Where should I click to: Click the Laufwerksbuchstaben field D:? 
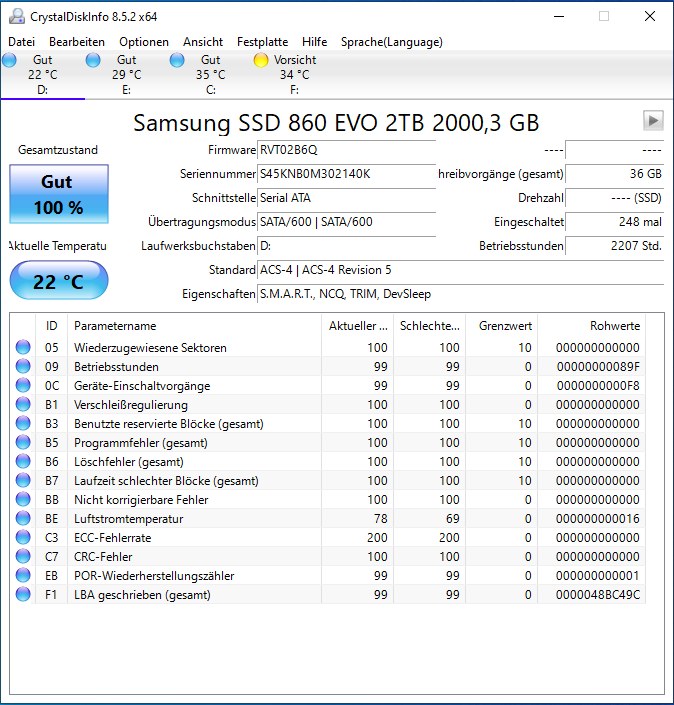pos(346,246)
